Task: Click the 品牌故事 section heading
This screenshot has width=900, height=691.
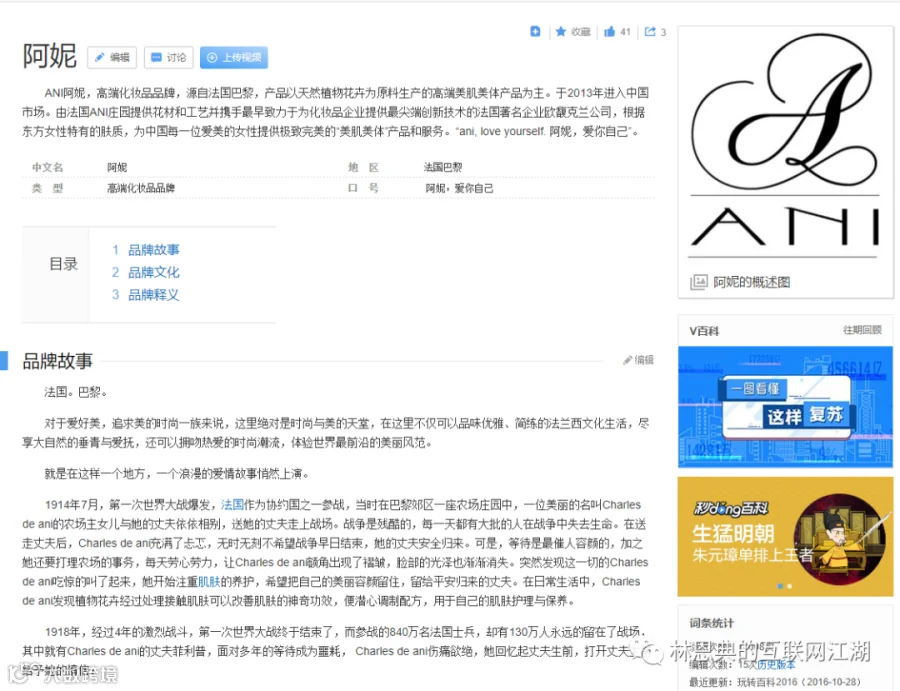Action: [x=57, y=361]
